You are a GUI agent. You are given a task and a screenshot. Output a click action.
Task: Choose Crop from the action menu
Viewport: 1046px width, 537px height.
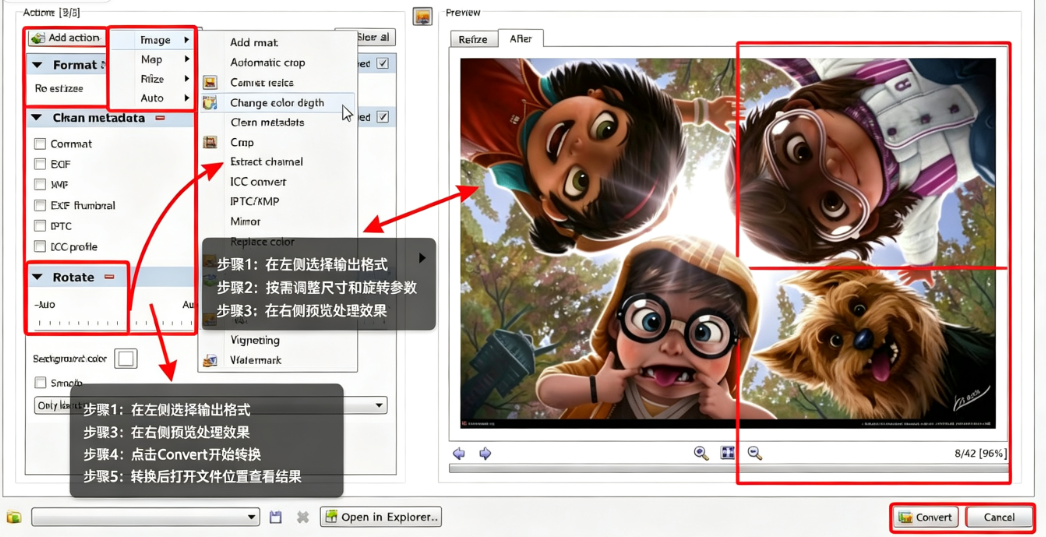241,142
